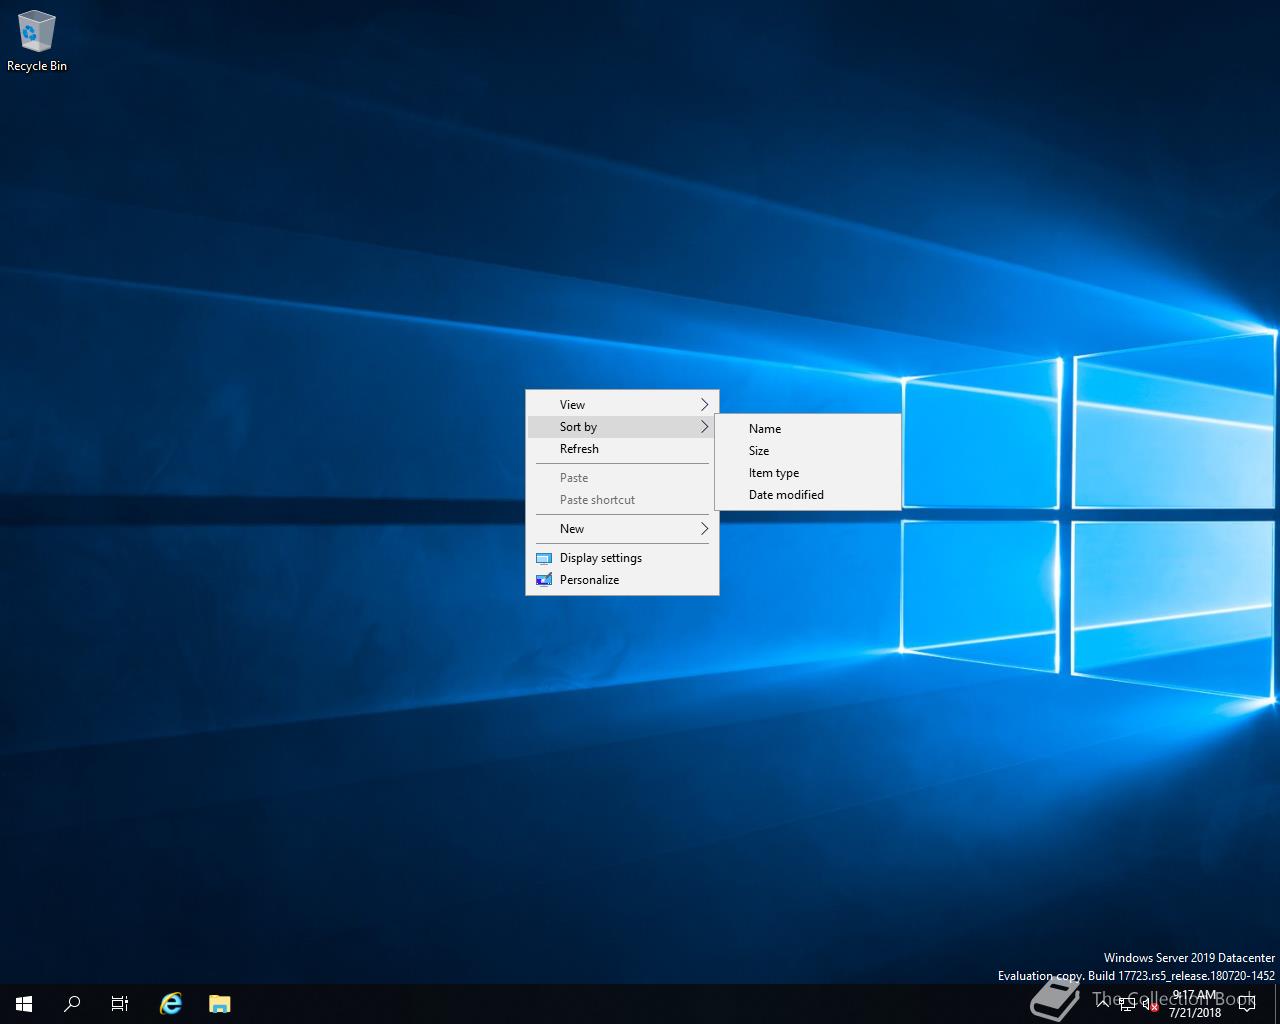Click Show desktop strip at taskbar edge

(1277, 1004)
